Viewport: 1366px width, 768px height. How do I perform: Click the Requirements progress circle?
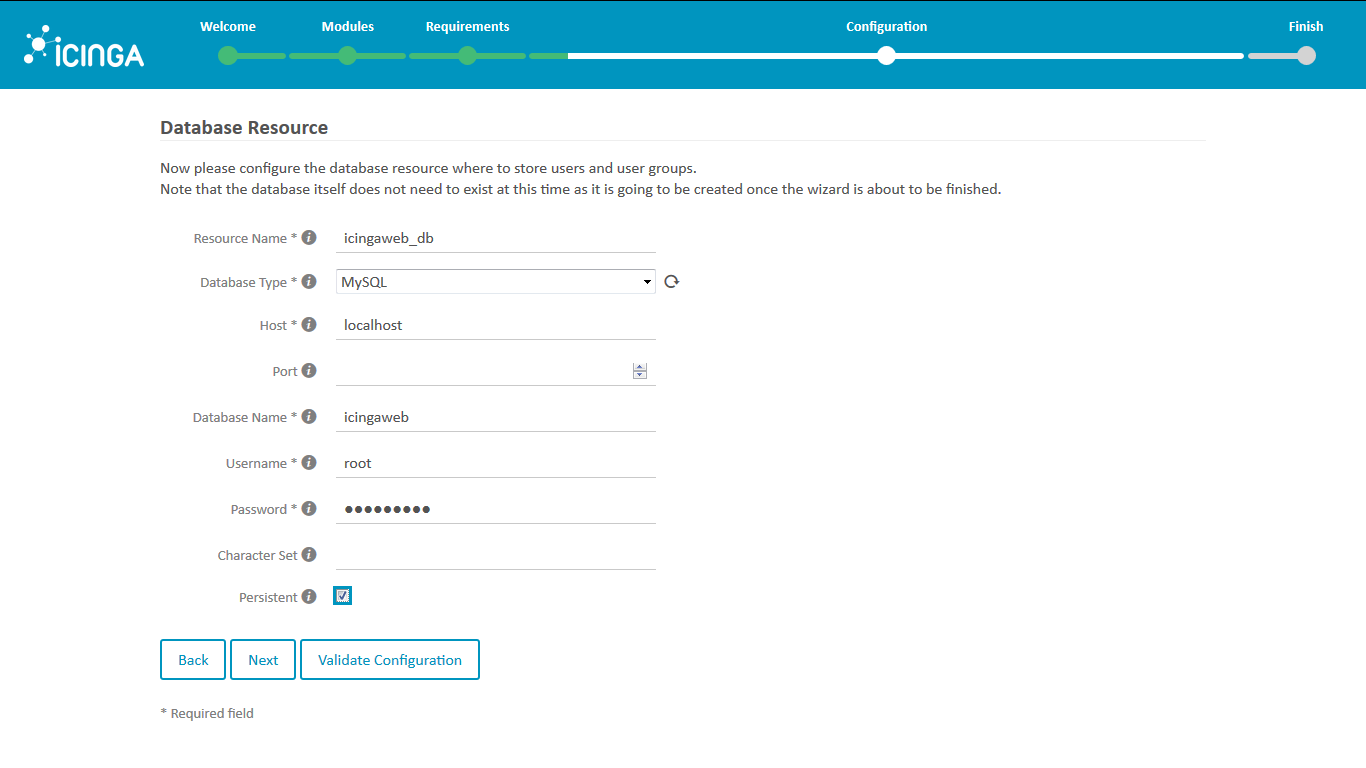(x=468, y=56)
